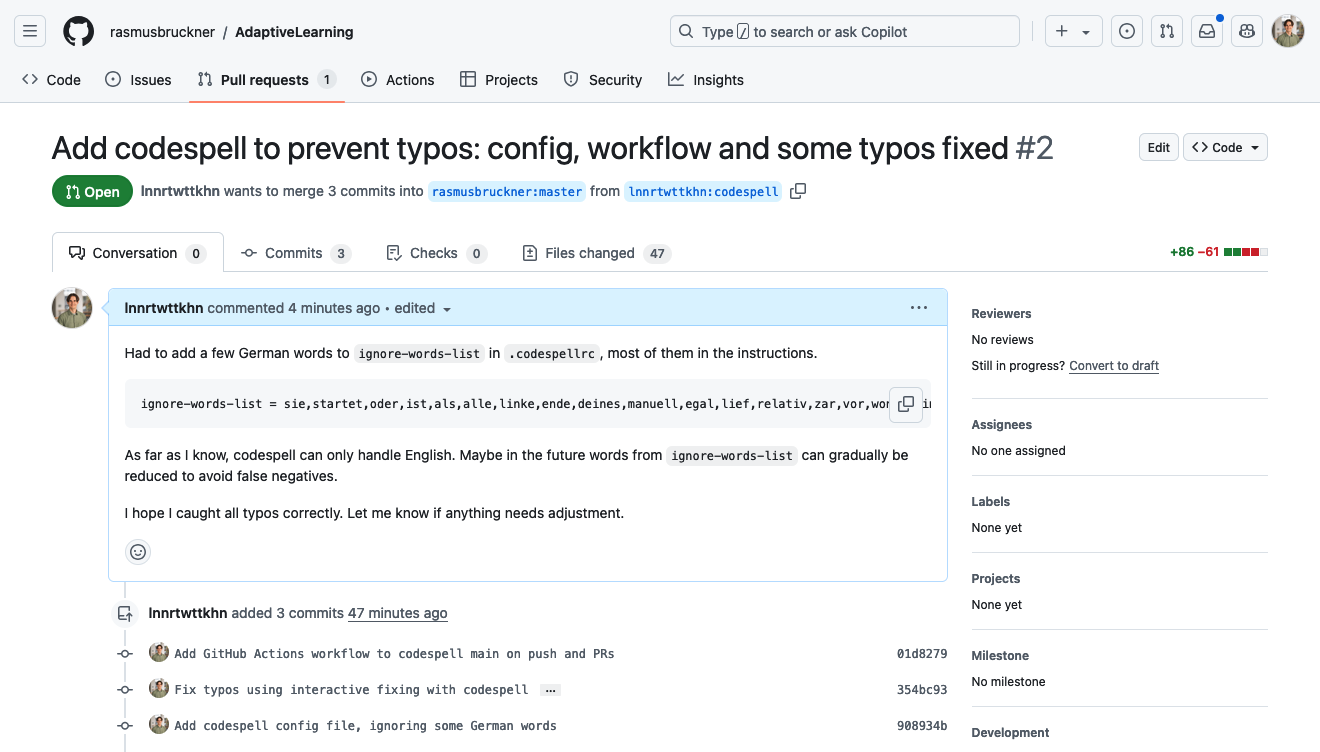
Task: Open the comment options ellipsis menu
Action: point(919,308)
